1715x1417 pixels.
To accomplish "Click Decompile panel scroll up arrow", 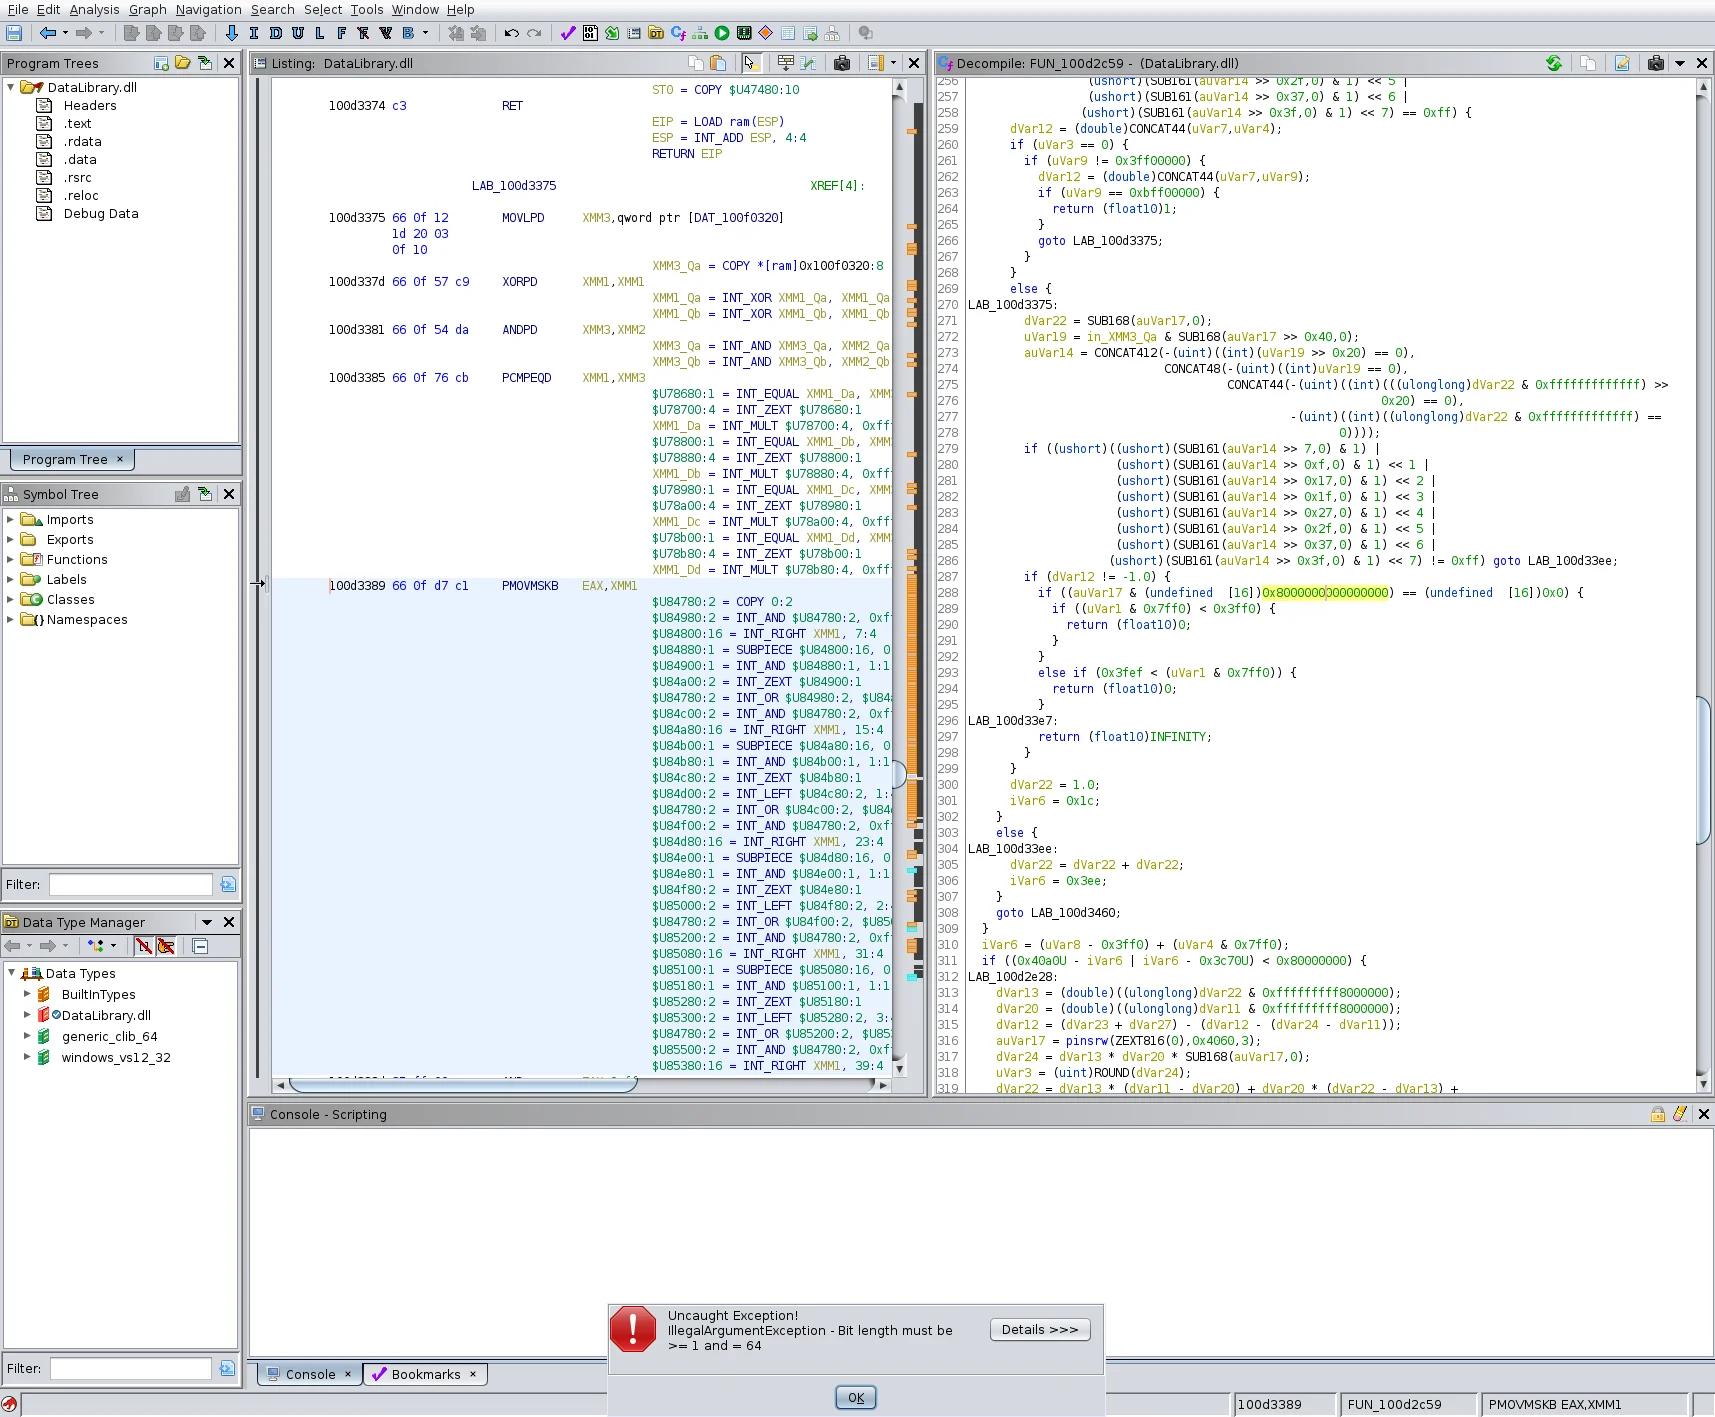I will pos(1703,87).
